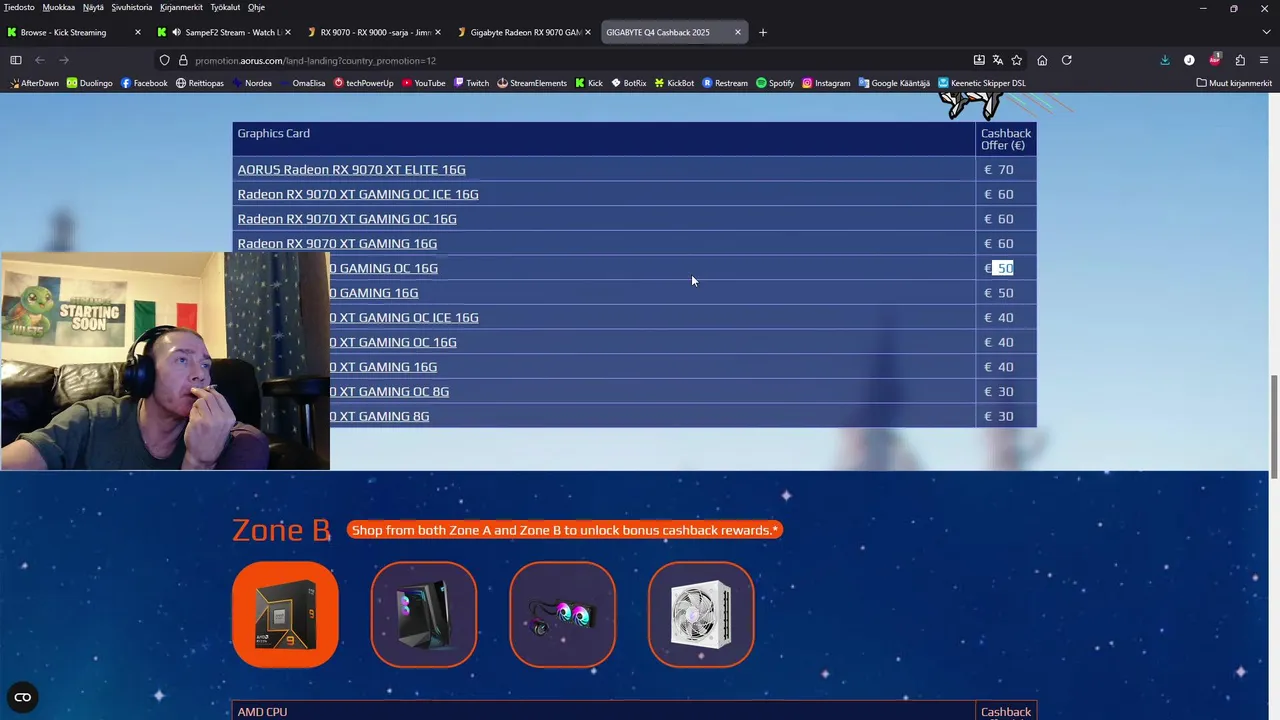Open AORUS Radeon RX 9070 XT ELITE 16G link

(351, 170)
